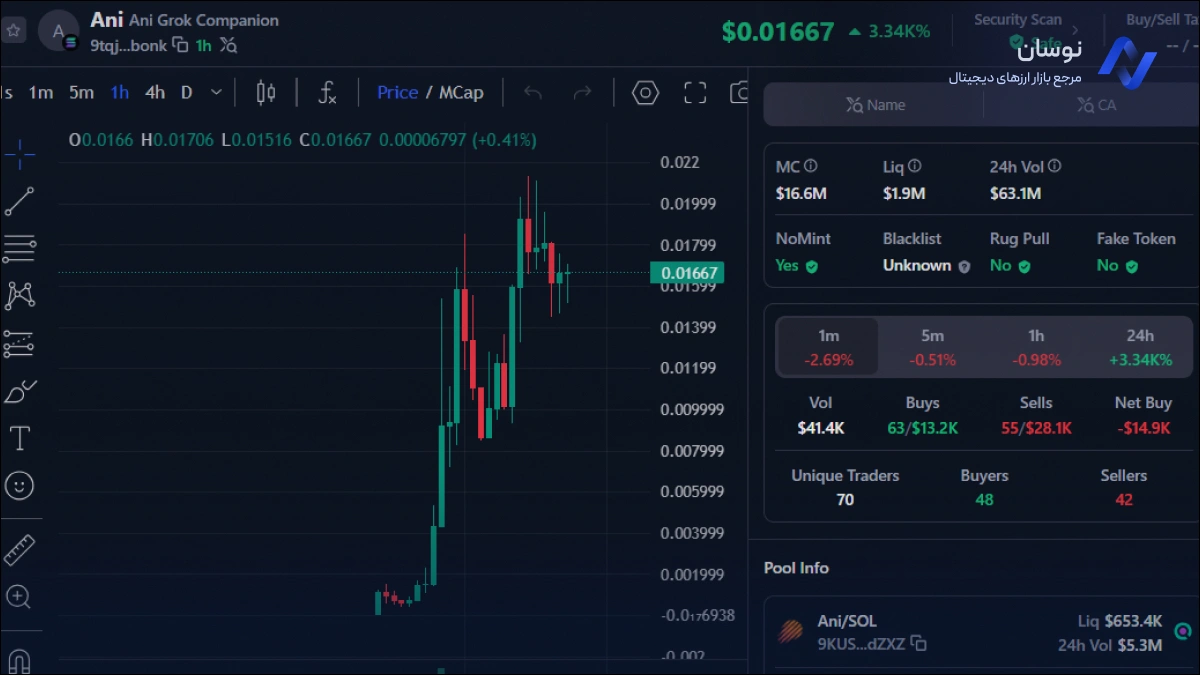Take a chart snapshot with camera icon
1200x675 pixels.
click(739, 93)
